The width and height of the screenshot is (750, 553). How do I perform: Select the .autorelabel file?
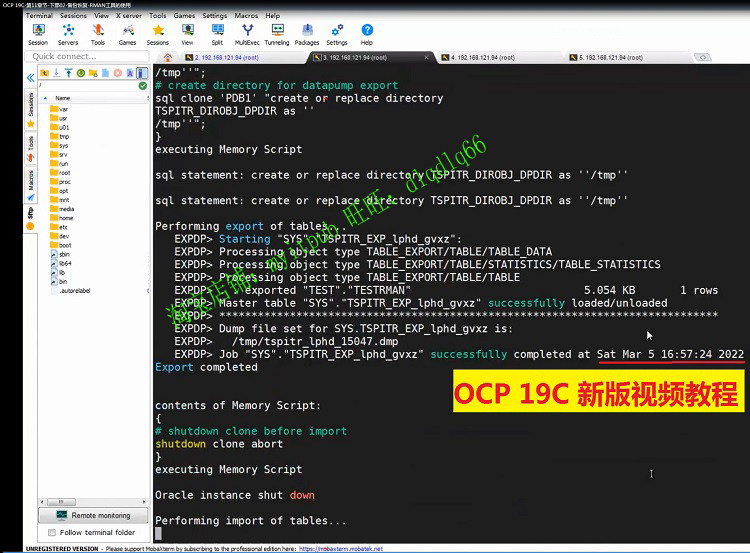coord(70,290)
